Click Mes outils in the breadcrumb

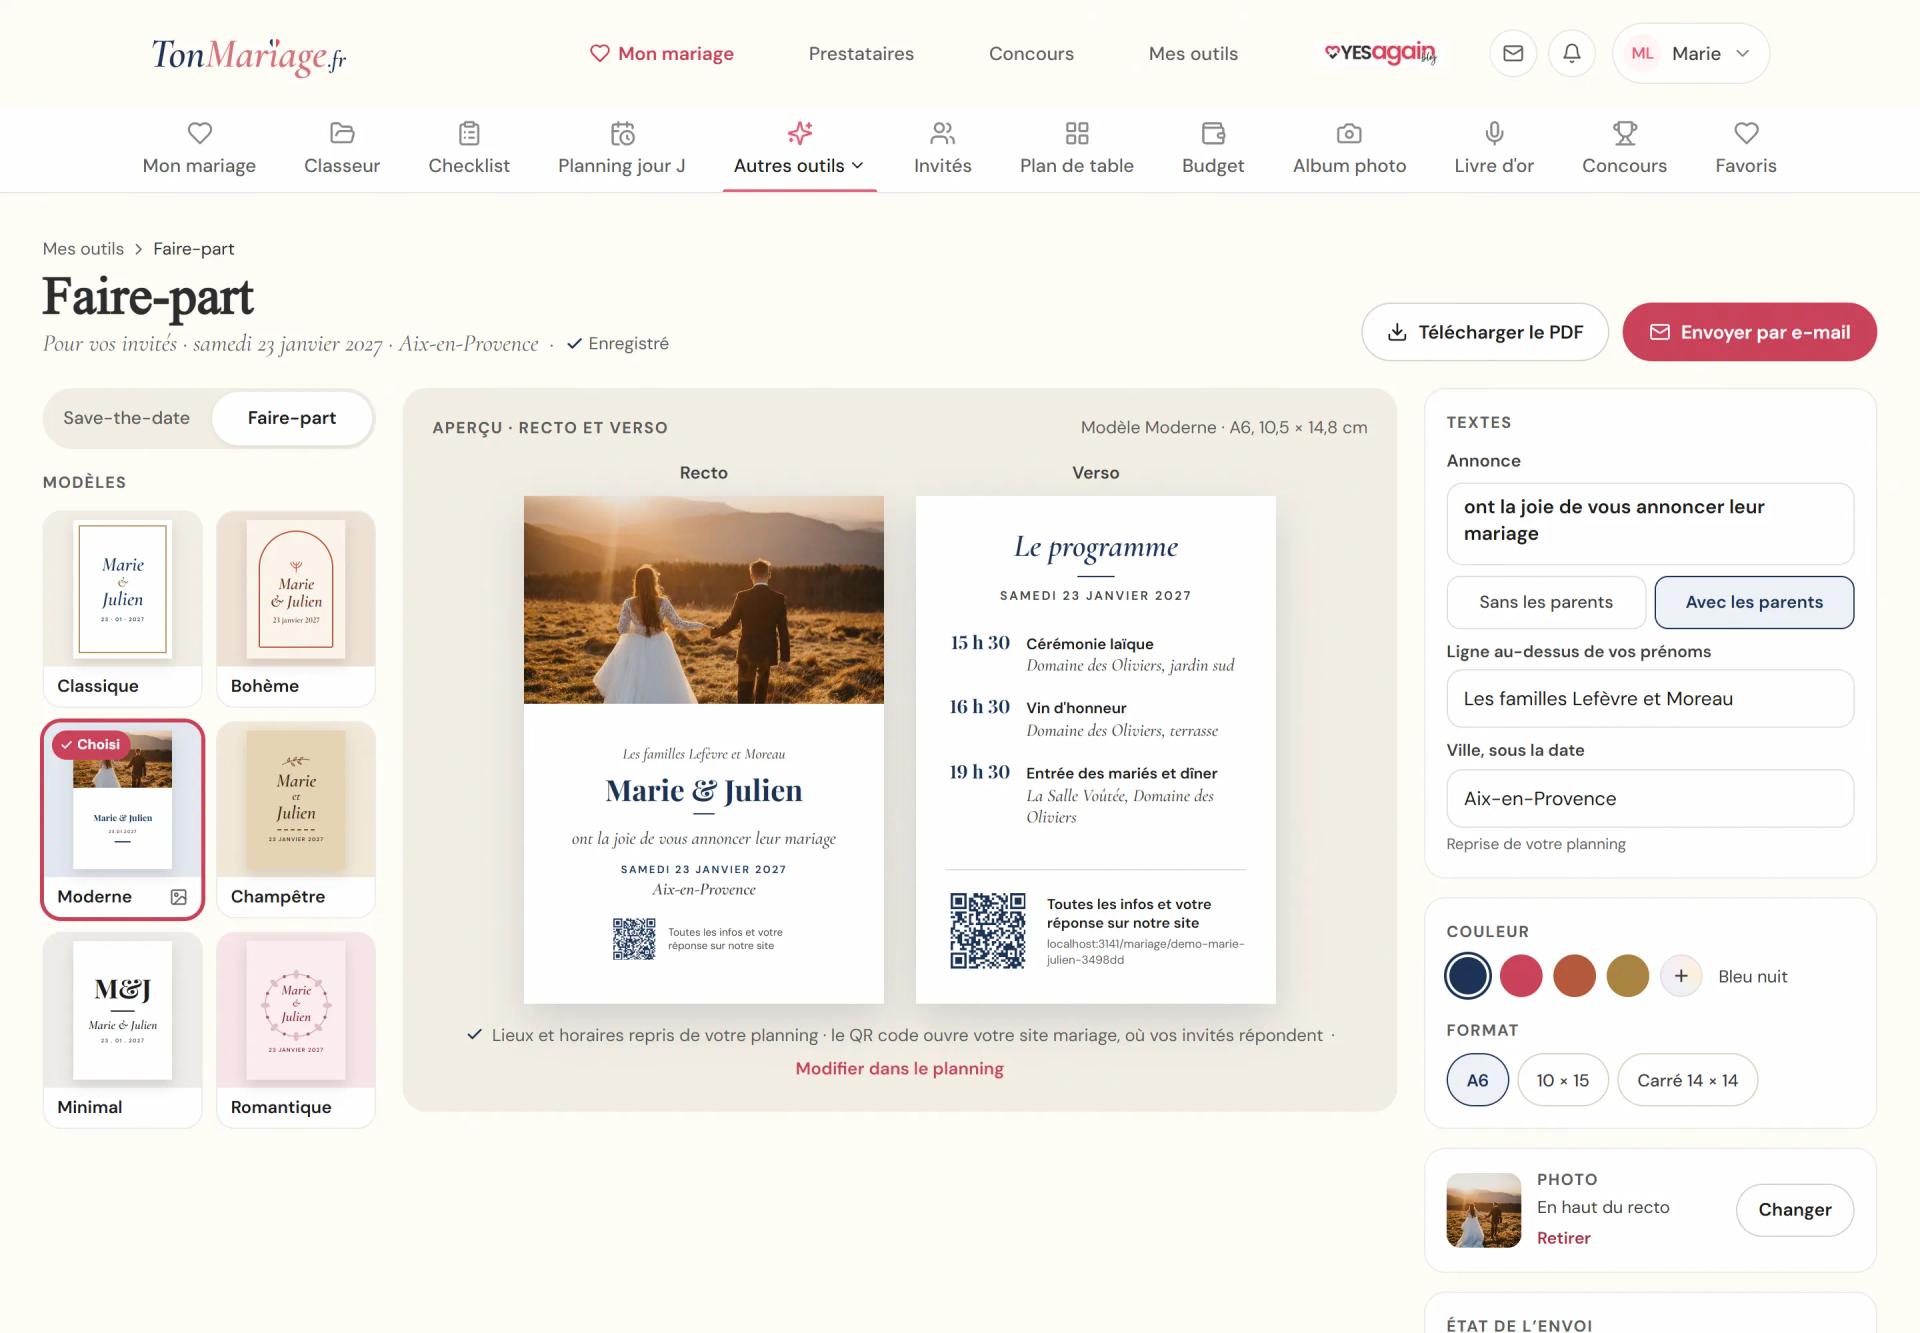pos(83,249)
